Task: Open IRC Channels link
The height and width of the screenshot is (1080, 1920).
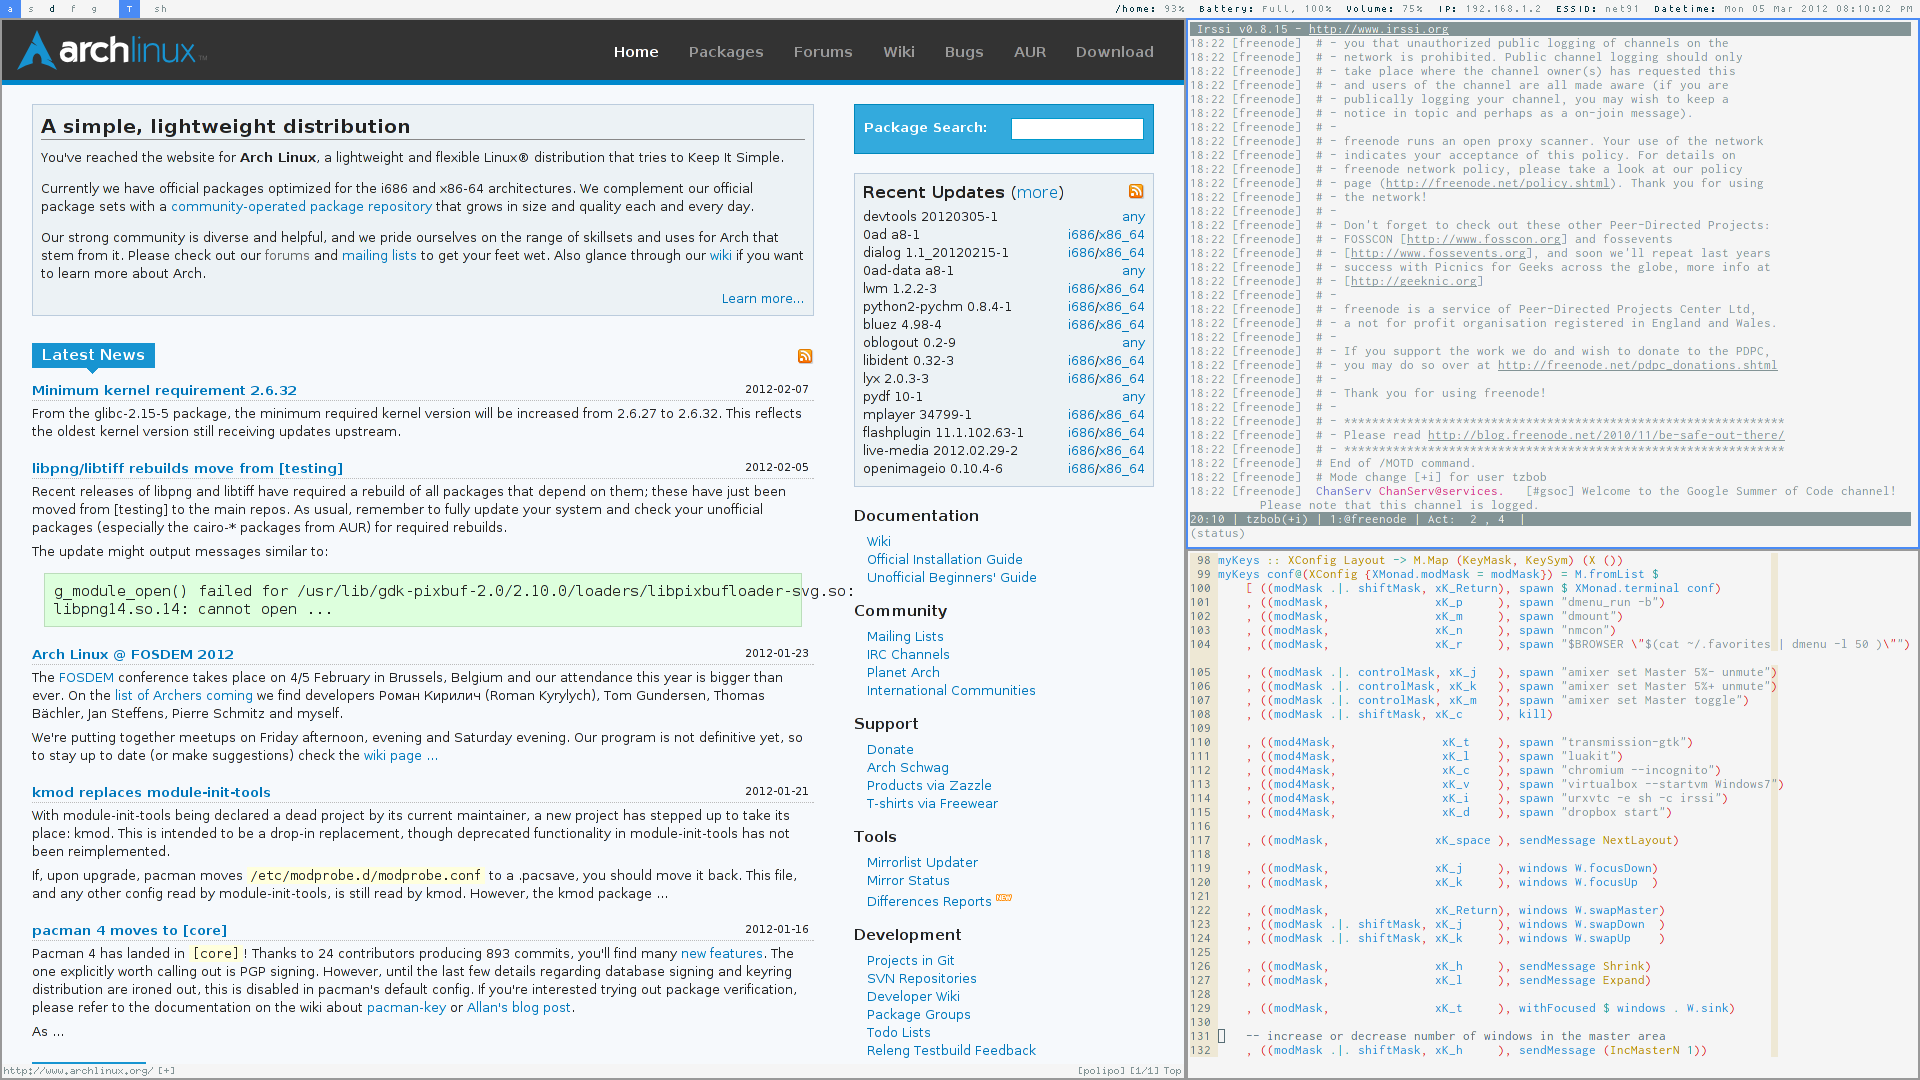Action: coord(908,655)
